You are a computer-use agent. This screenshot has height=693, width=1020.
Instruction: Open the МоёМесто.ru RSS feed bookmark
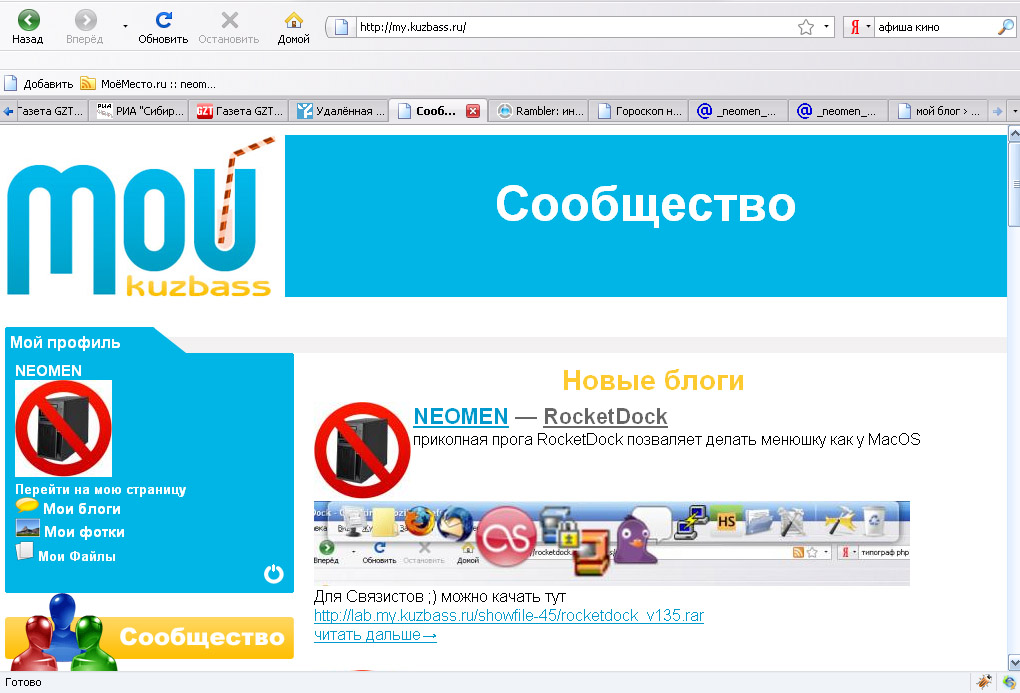148,84
